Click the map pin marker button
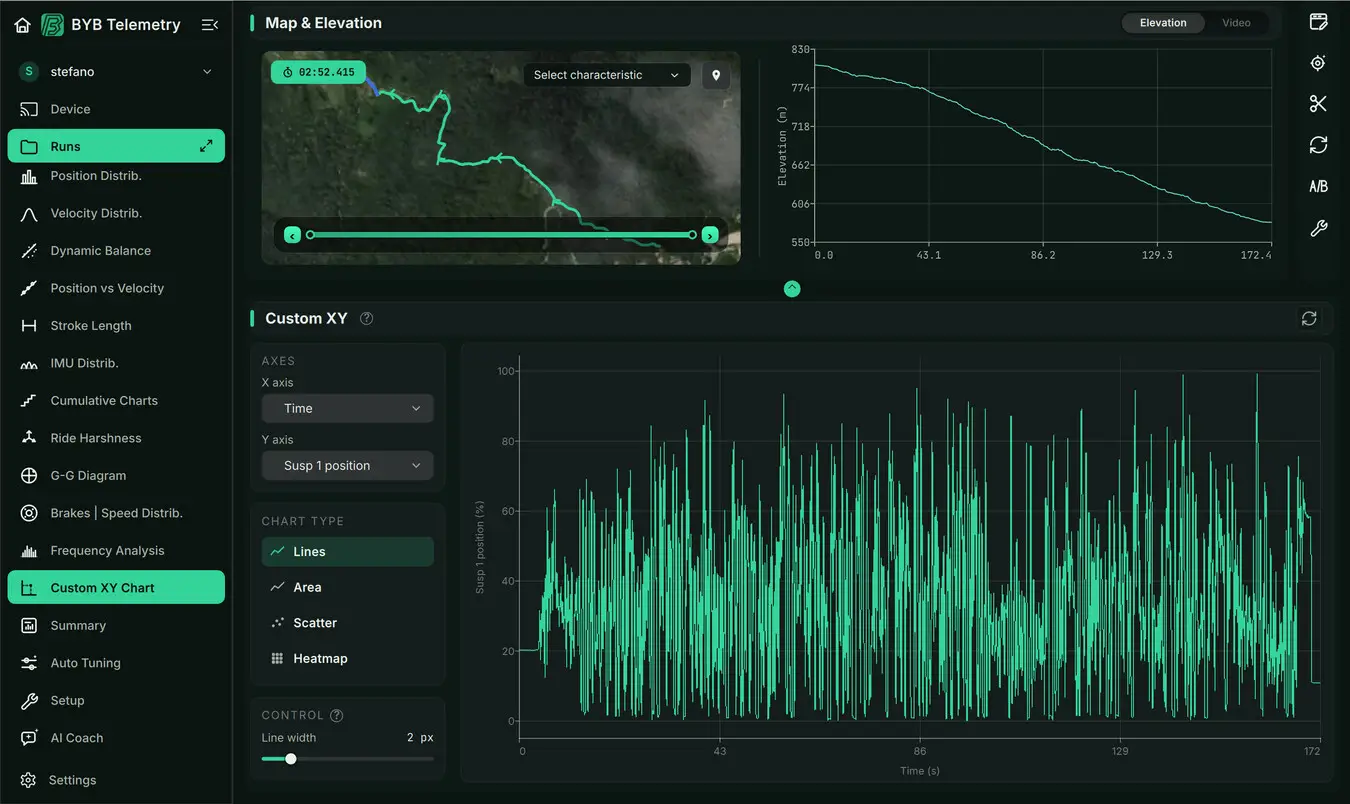This screenshot has height=804, width=1350. [x=716, y=75]
